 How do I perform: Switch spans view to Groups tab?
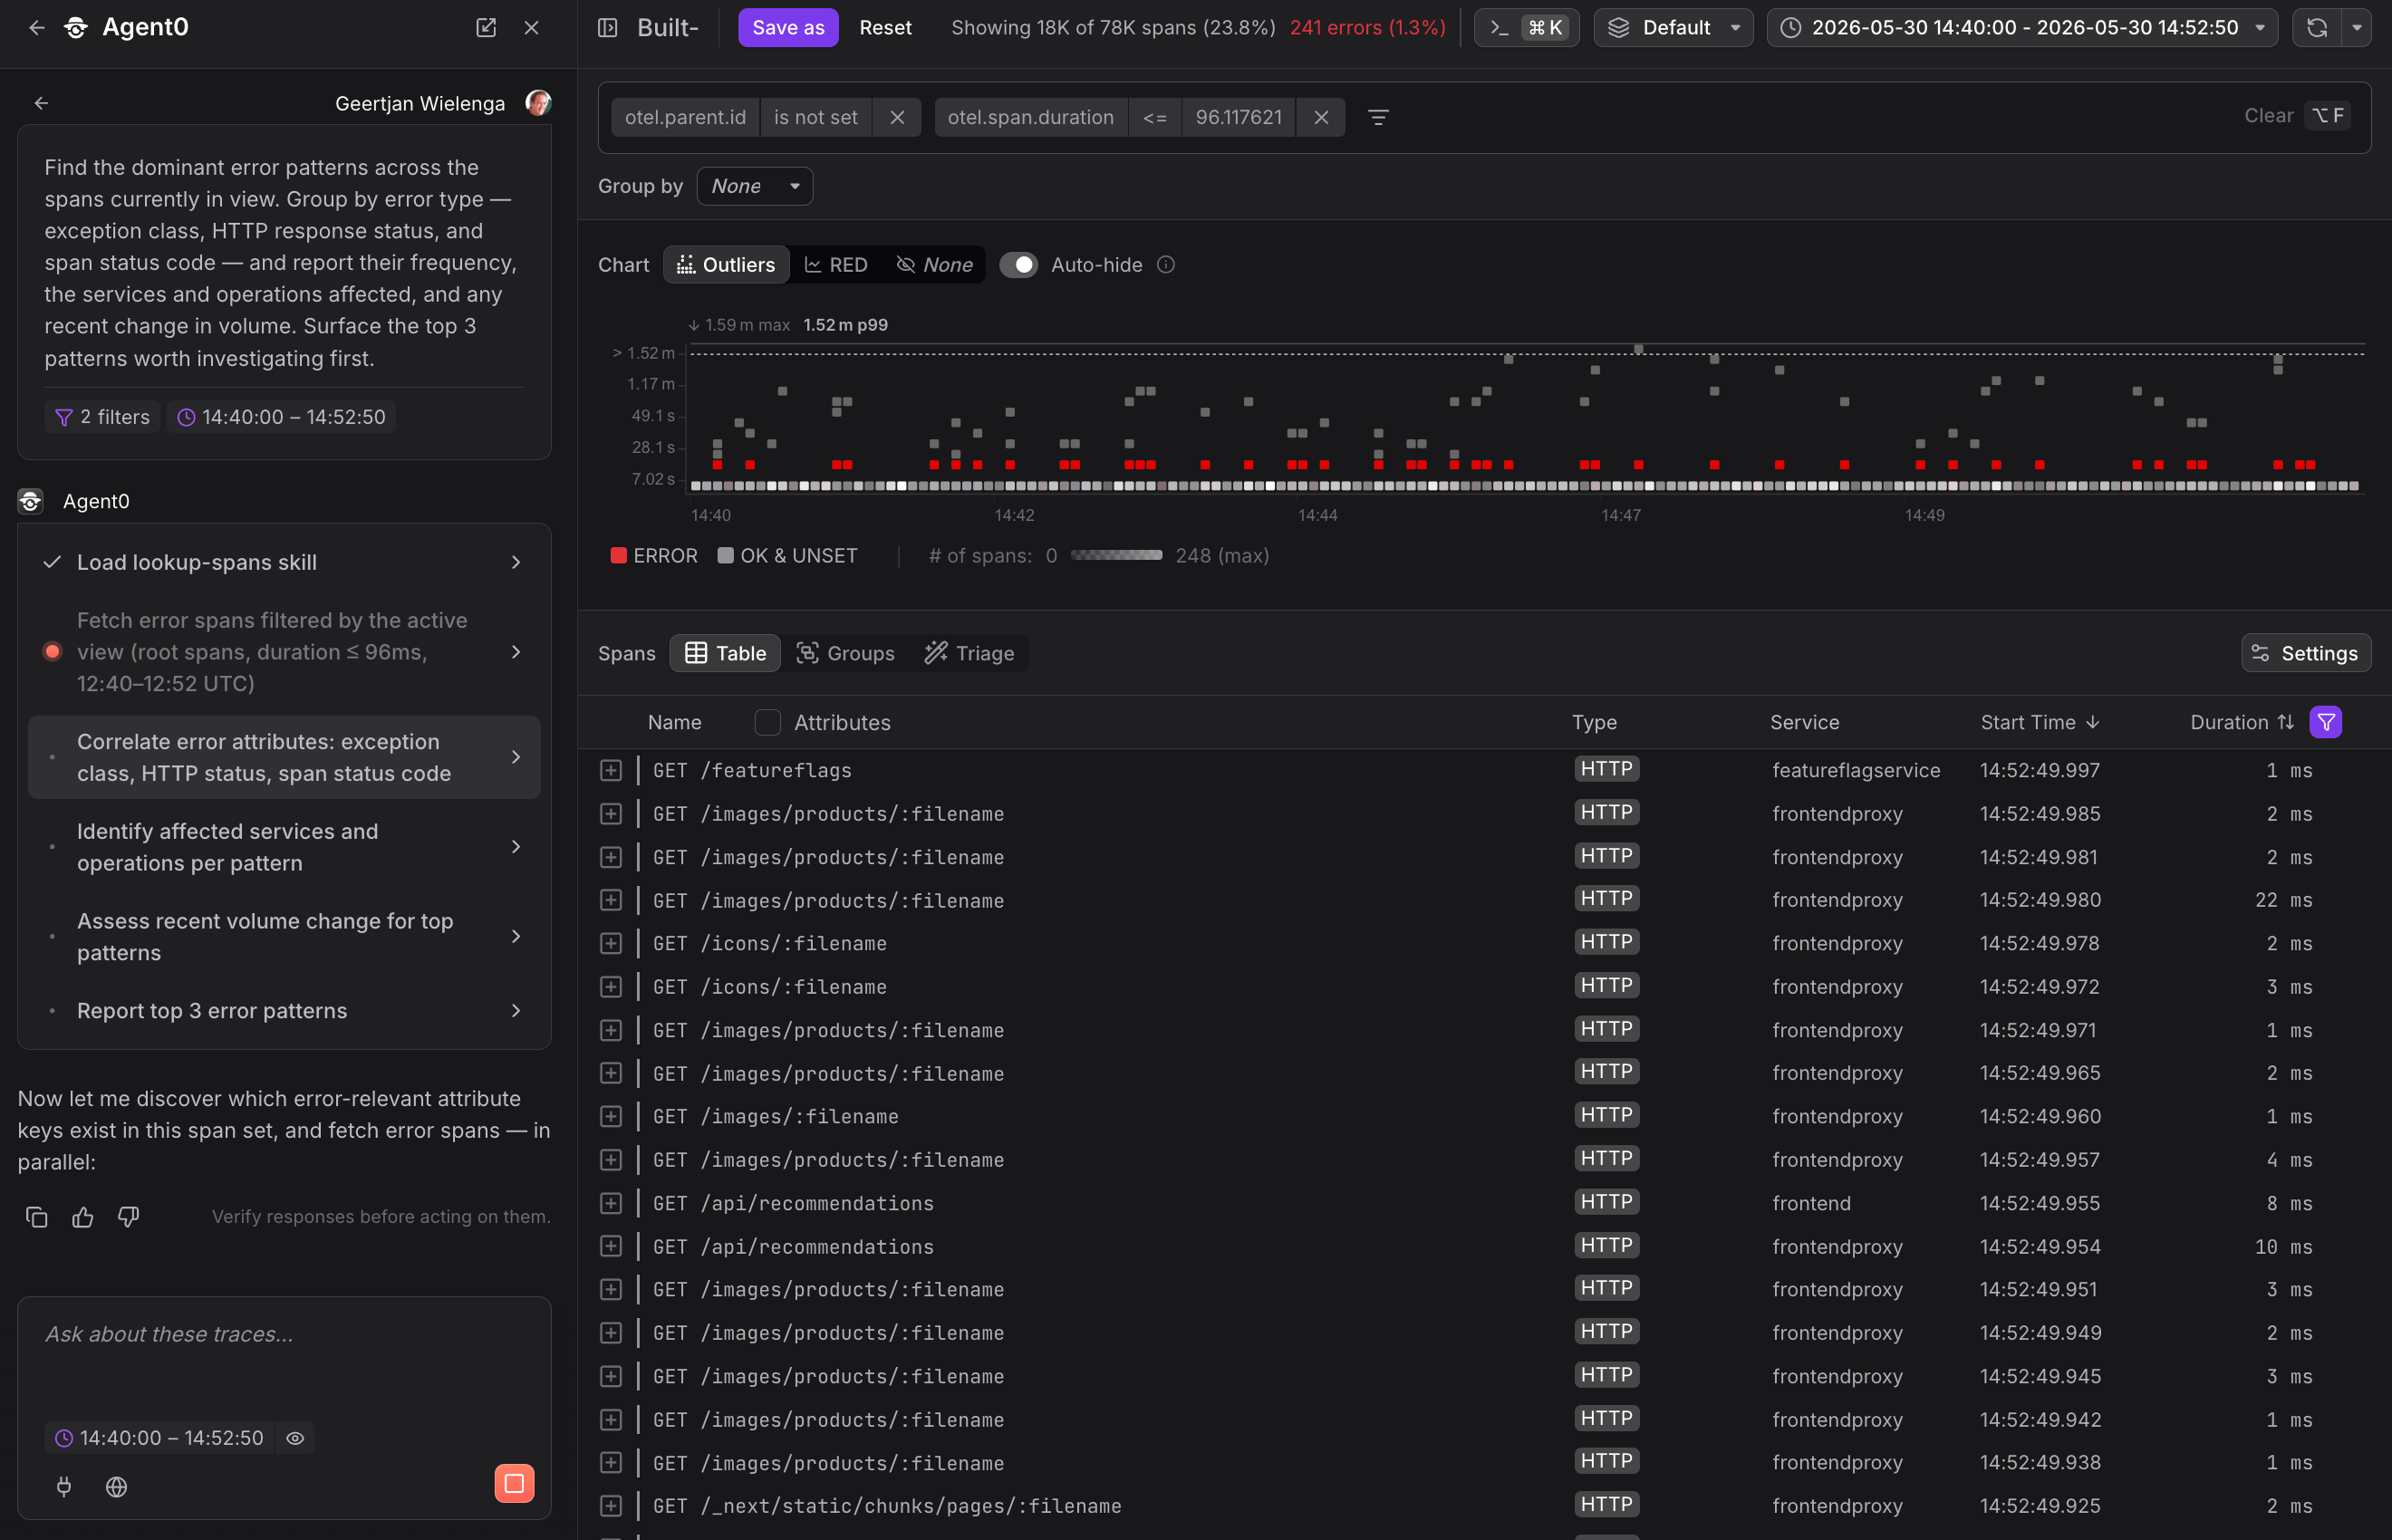pyautogui.click(x=845, y=653)
